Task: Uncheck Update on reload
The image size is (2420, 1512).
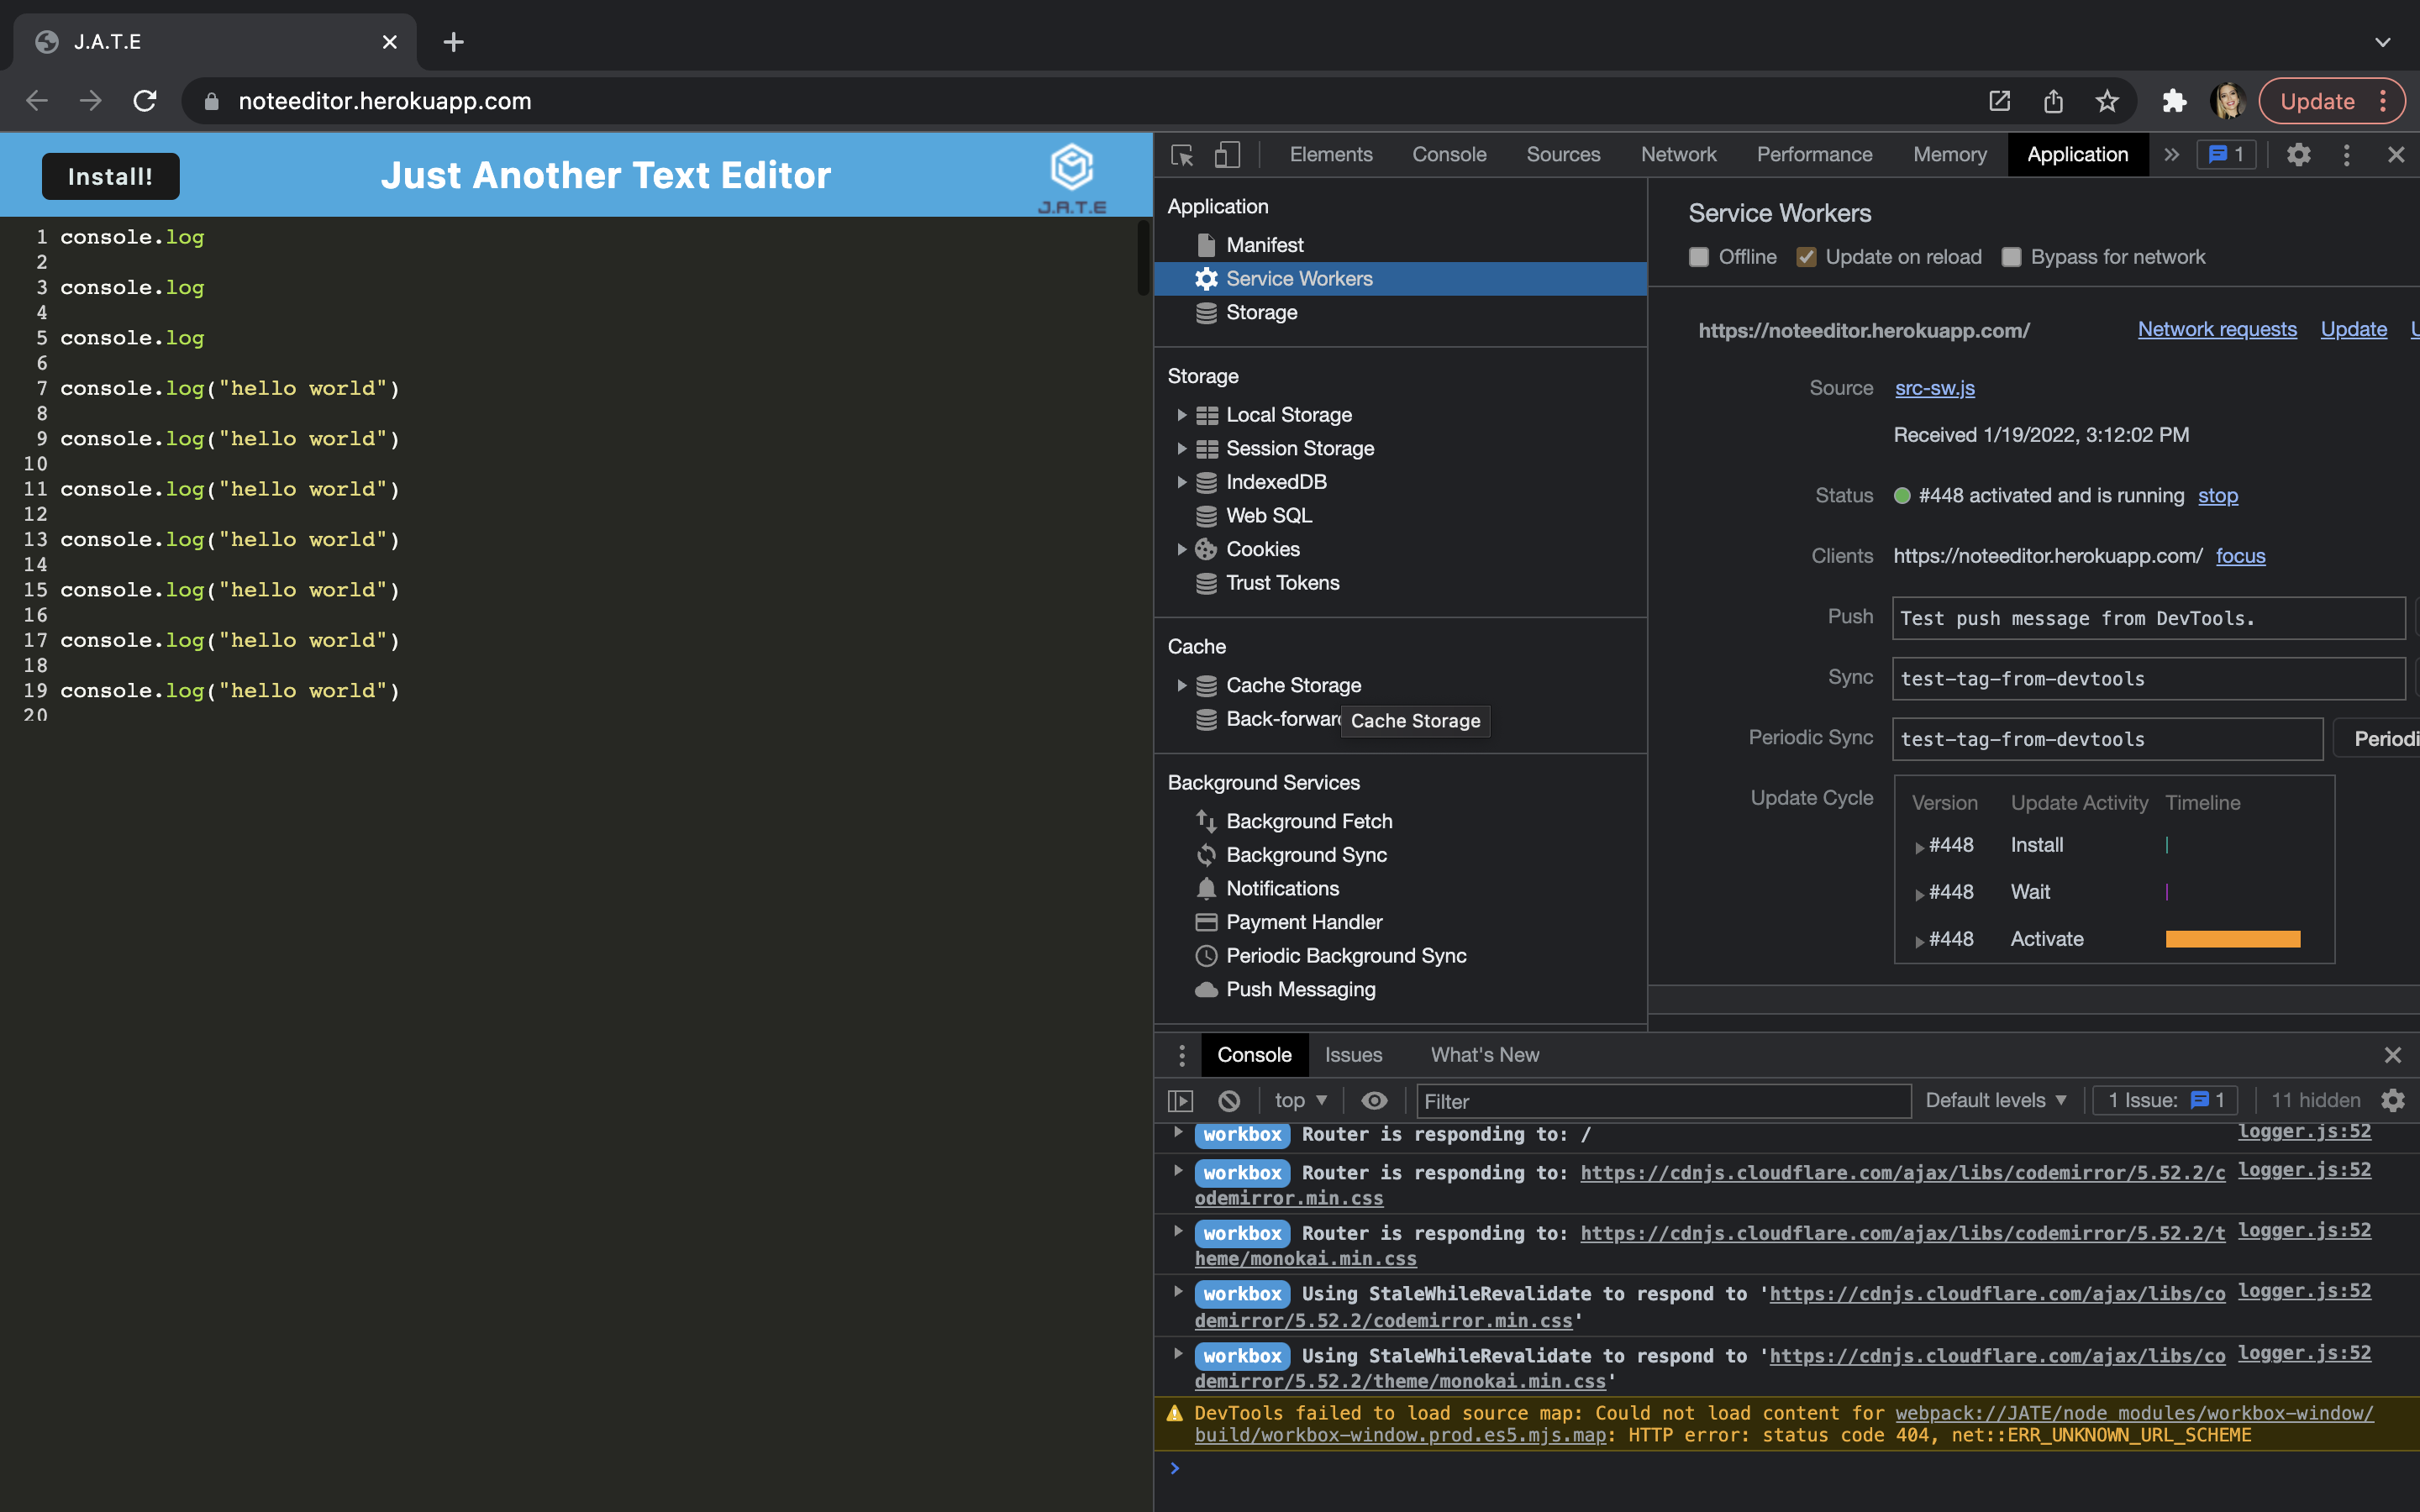Action: pos(1805,257)
